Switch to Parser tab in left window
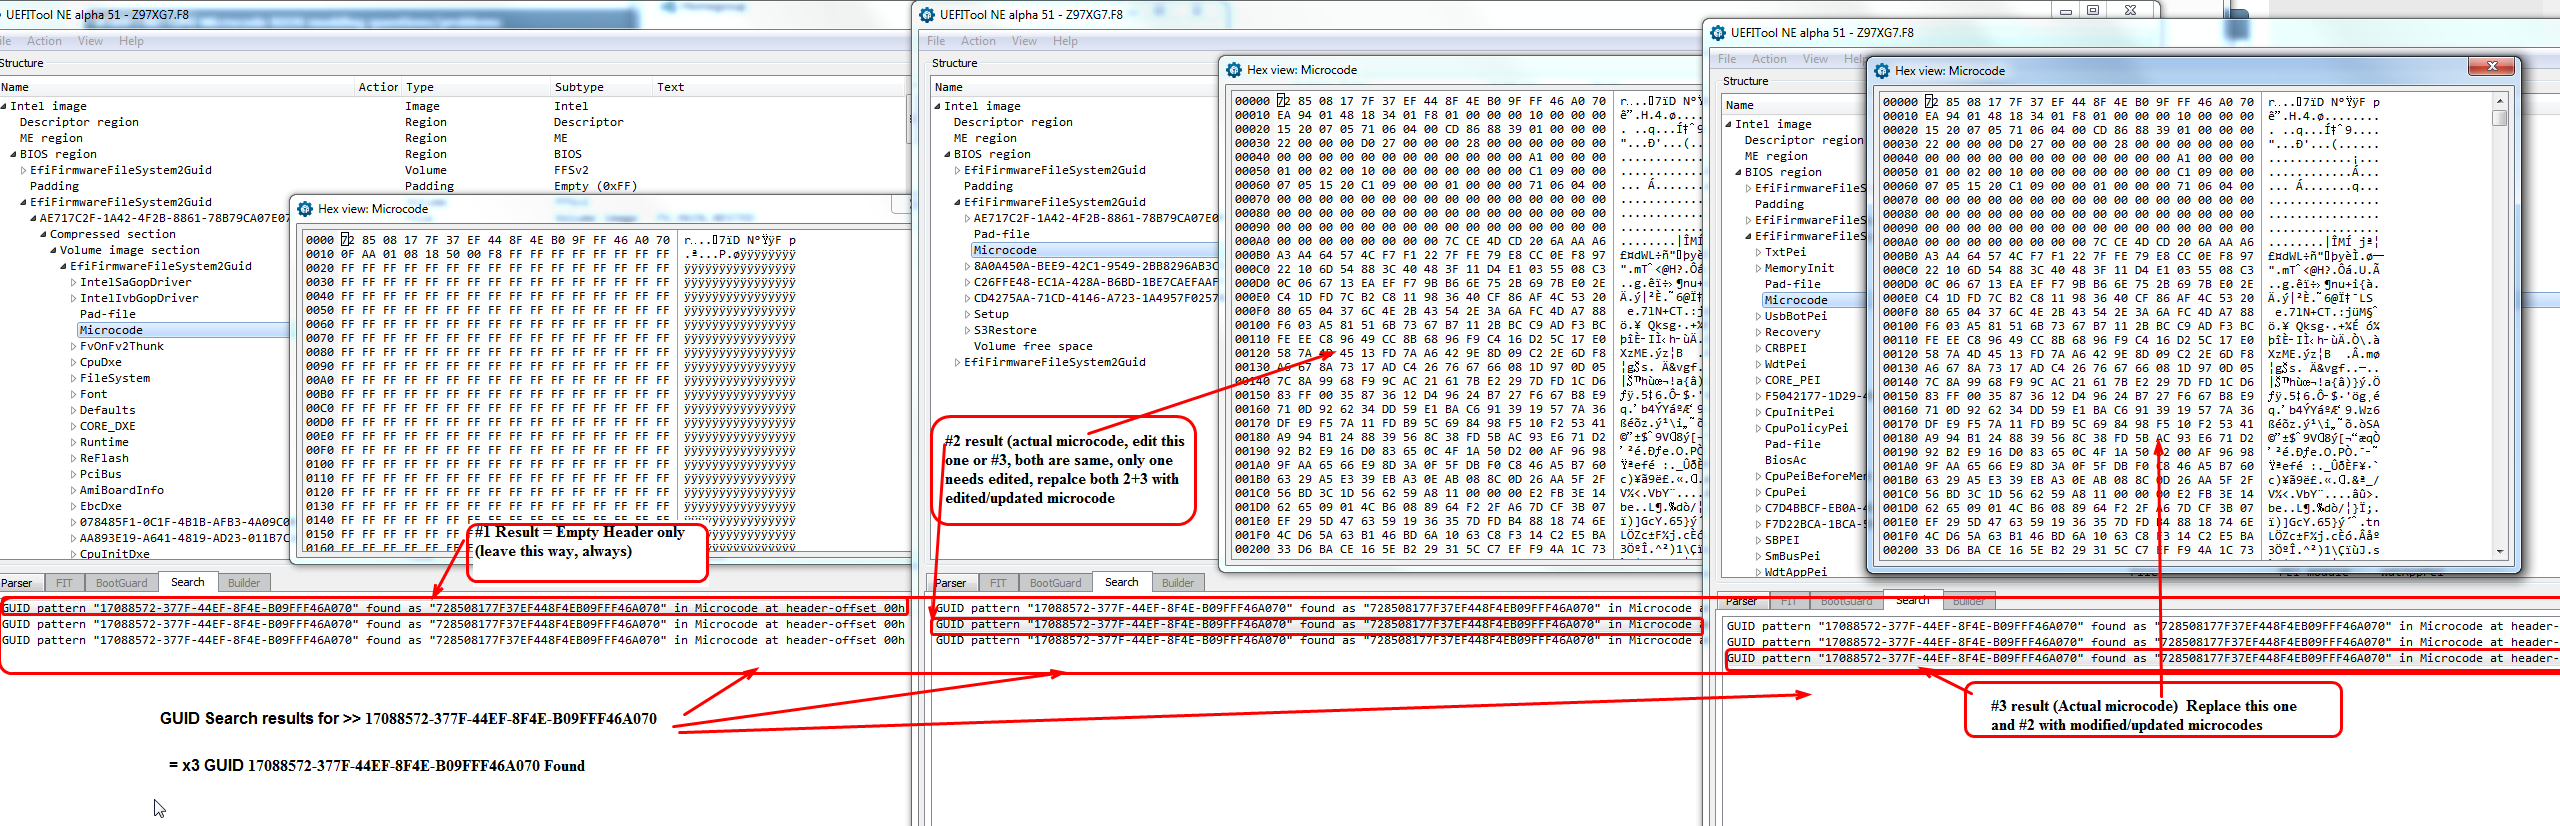Viewport: 2560px width, 826px height. click(17, 583)
